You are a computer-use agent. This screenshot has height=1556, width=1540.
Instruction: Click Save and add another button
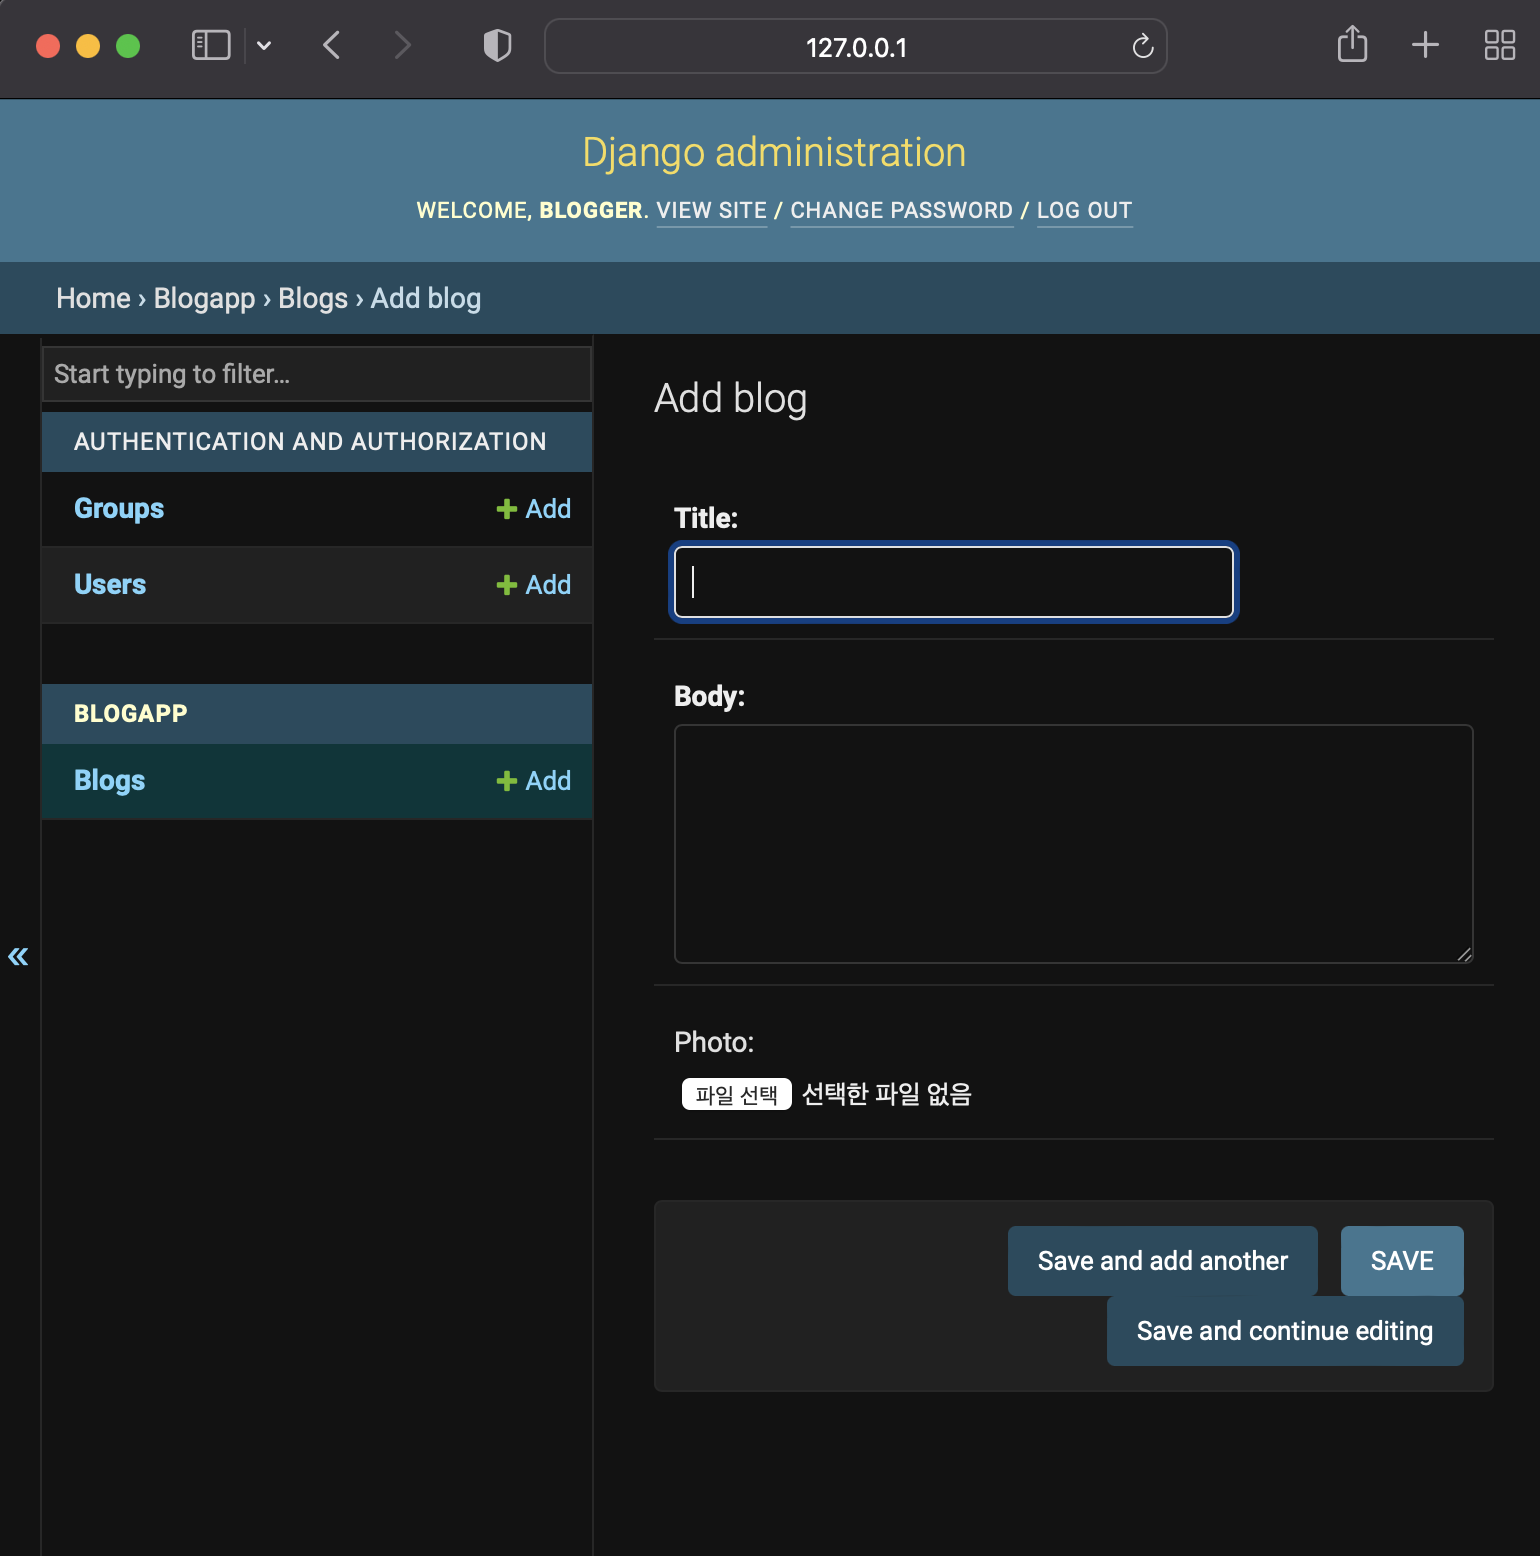1162,1261
